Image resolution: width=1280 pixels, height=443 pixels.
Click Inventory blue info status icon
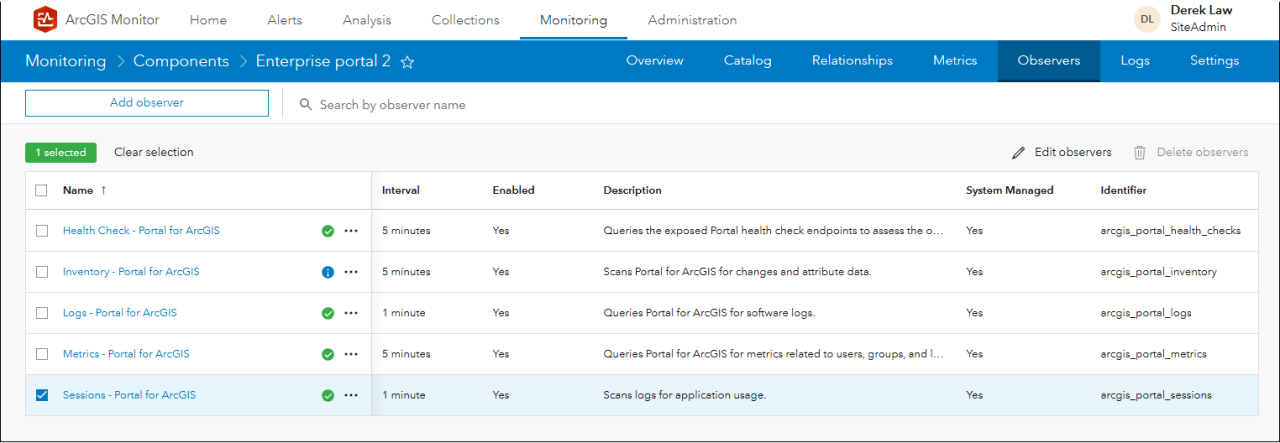point(328,272)
